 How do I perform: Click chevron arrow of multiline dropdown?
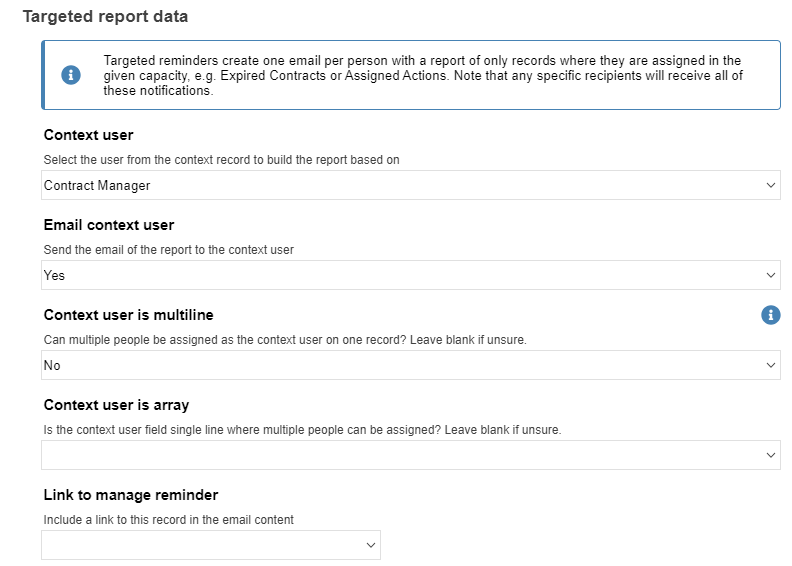(770, 365)
